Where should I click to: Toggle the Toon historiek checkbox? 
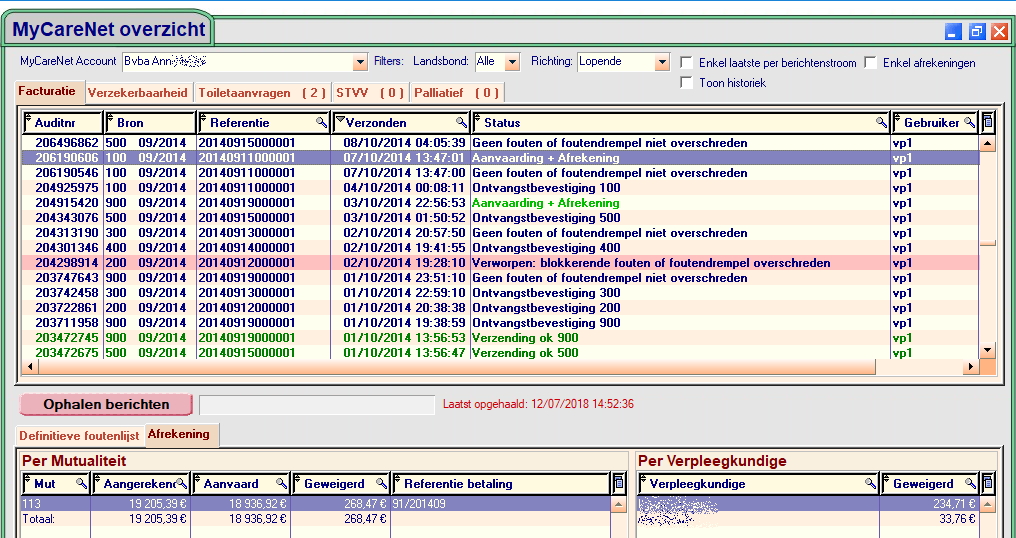coord(686,83)
